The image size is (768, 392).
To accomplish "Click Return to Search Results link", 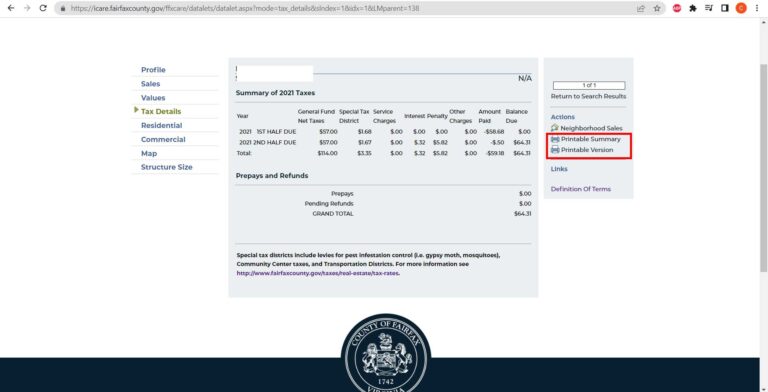I will coord(588,96).
